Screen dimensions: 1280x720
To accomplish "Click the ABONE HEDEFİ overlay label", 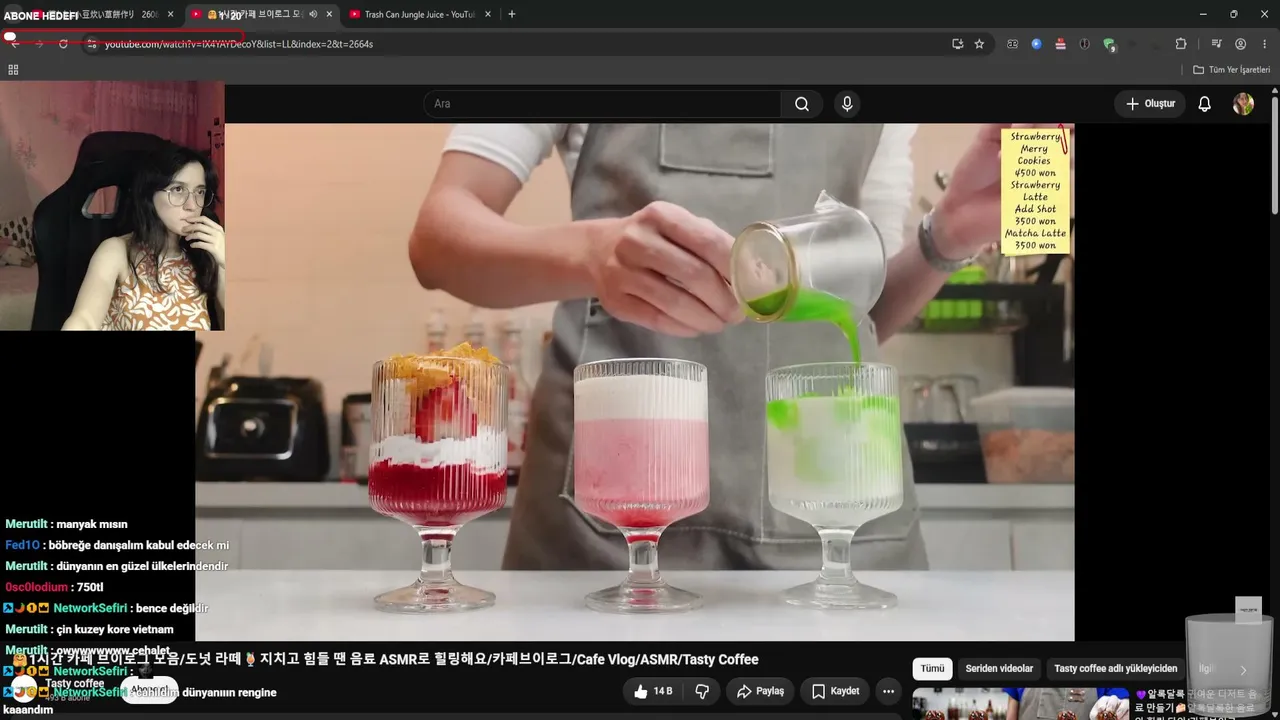I will (x=41, y=16).
